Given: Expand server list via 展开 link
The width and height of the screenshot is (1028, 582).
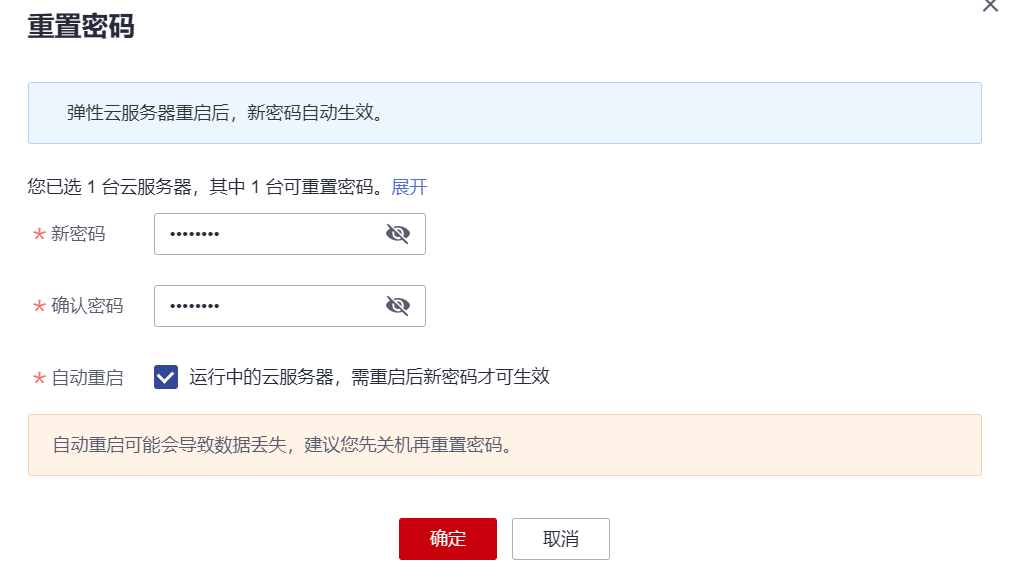Looking at the screenshot, I should [409, 187].
